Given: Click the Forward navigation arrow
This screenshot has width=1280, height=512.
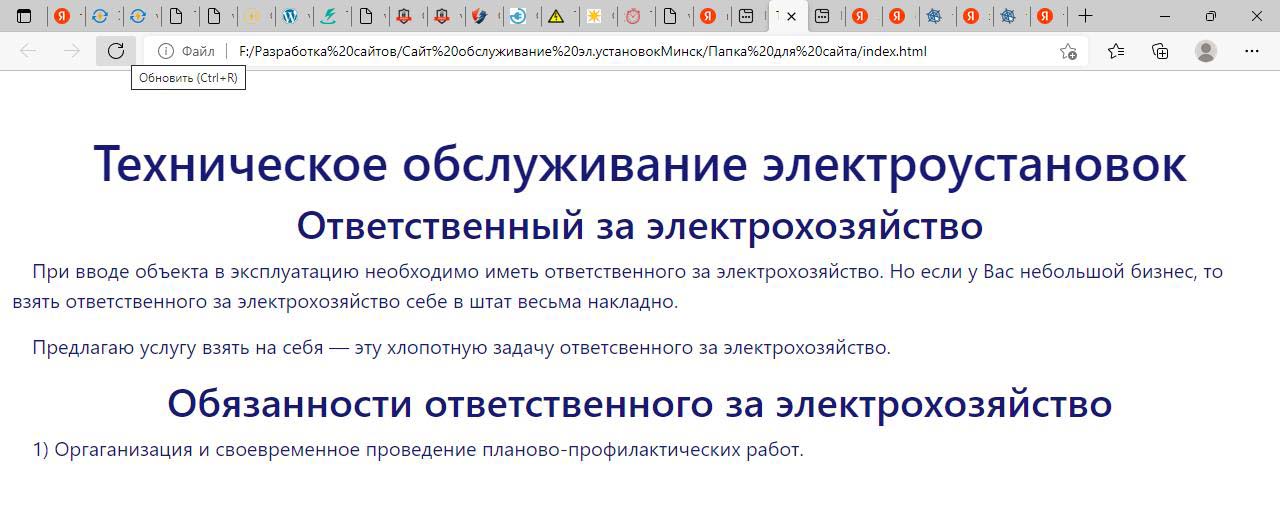Looking at the screenshot, I should coord(72,51).
